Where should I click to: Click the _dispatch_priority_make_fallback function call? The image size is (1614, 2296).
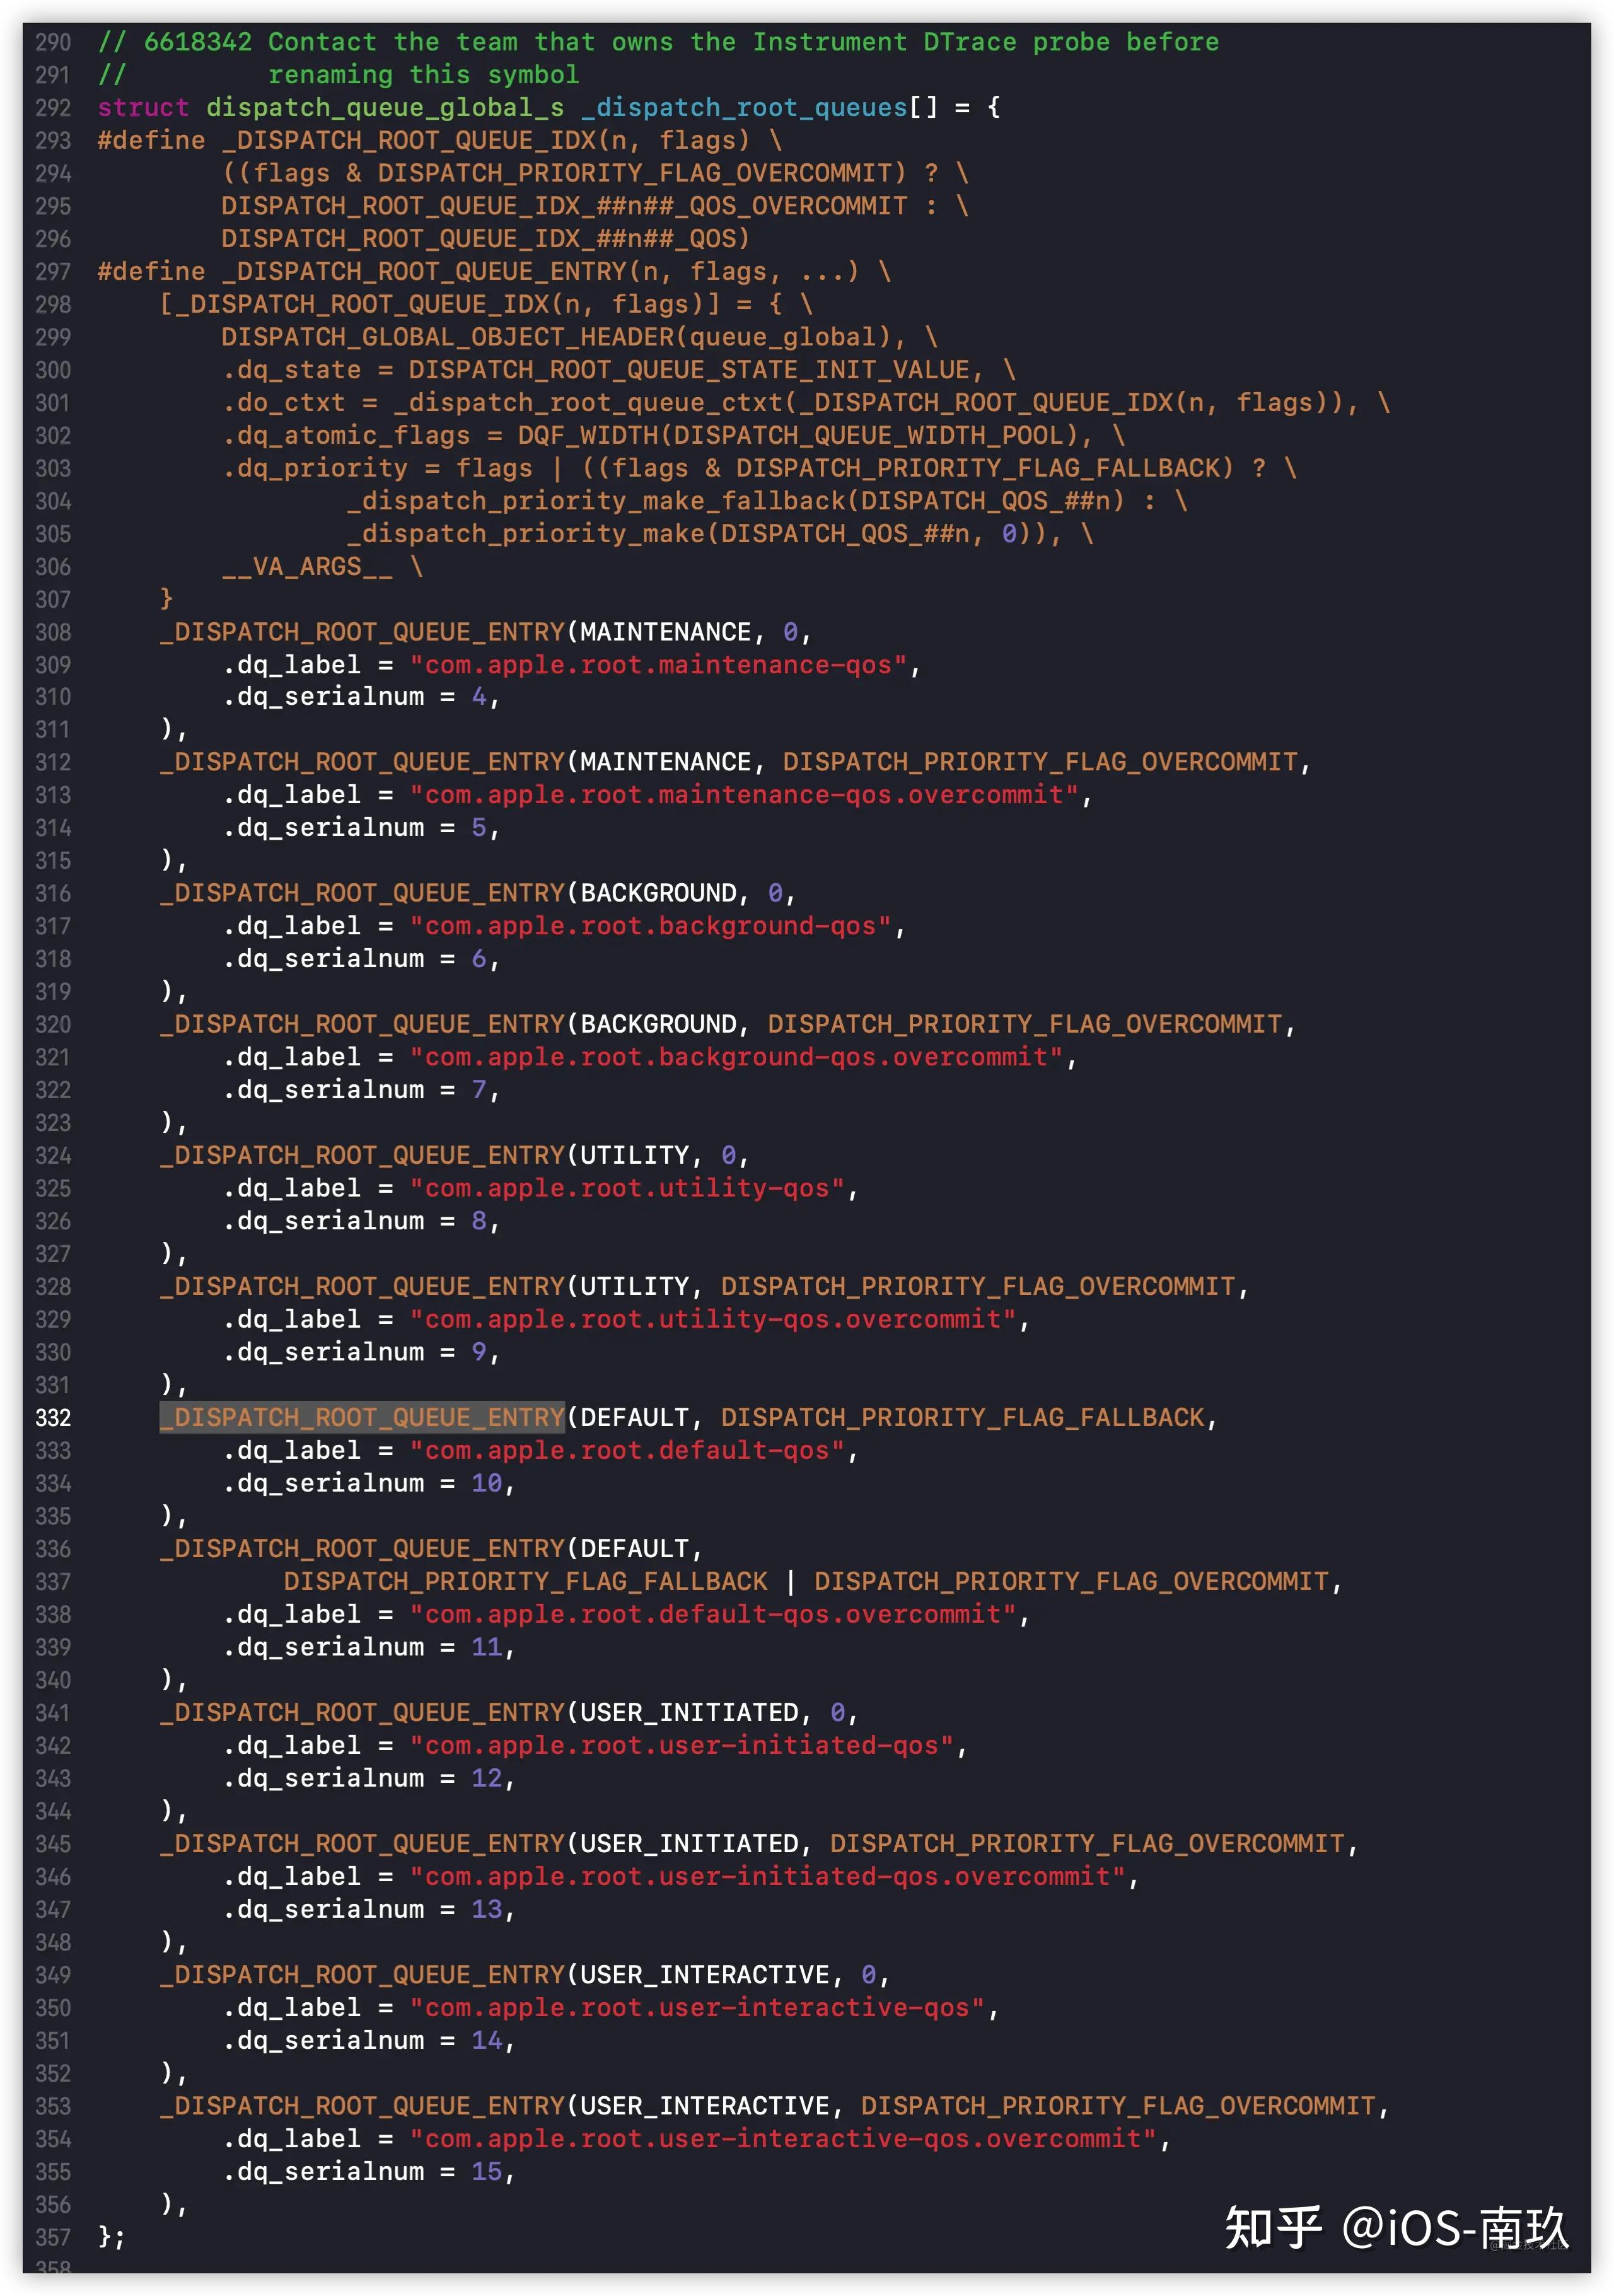click(596, 501)
